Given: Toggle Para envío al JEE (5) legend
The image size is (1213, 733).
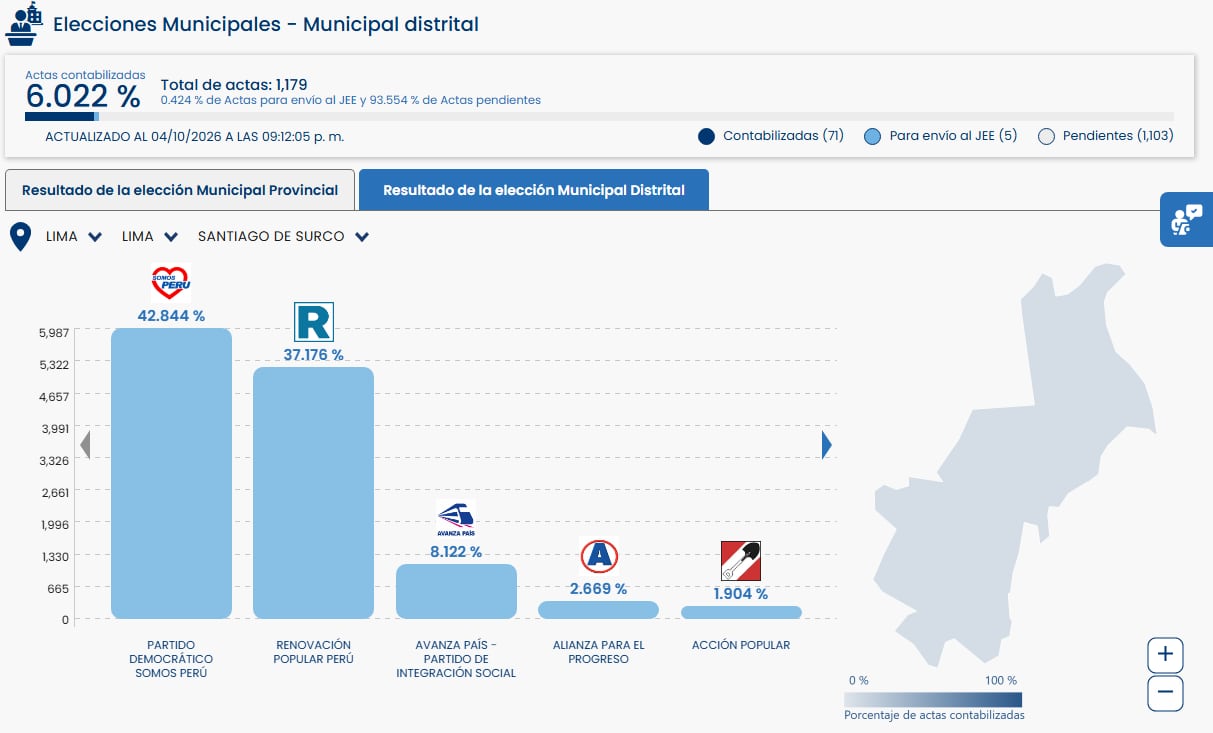Looking at the screenshot, I should pyautogui.click(x=941, y=136).
